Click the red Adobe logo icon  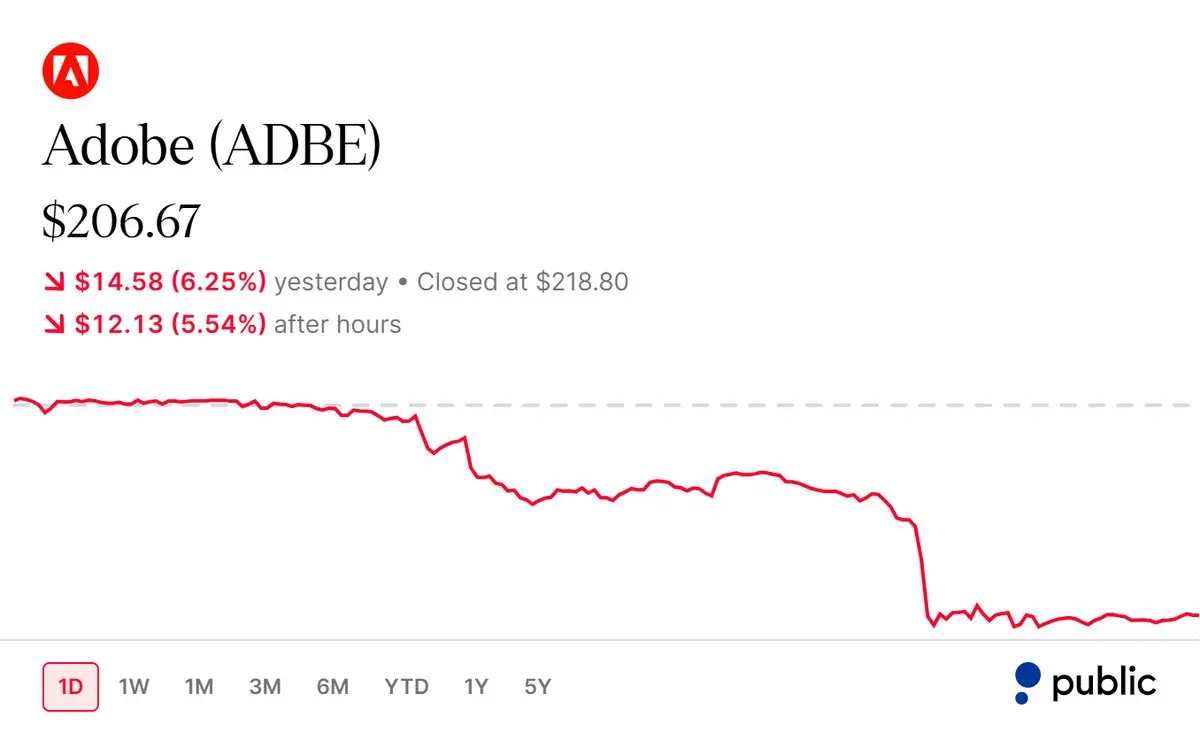[72, 71]
